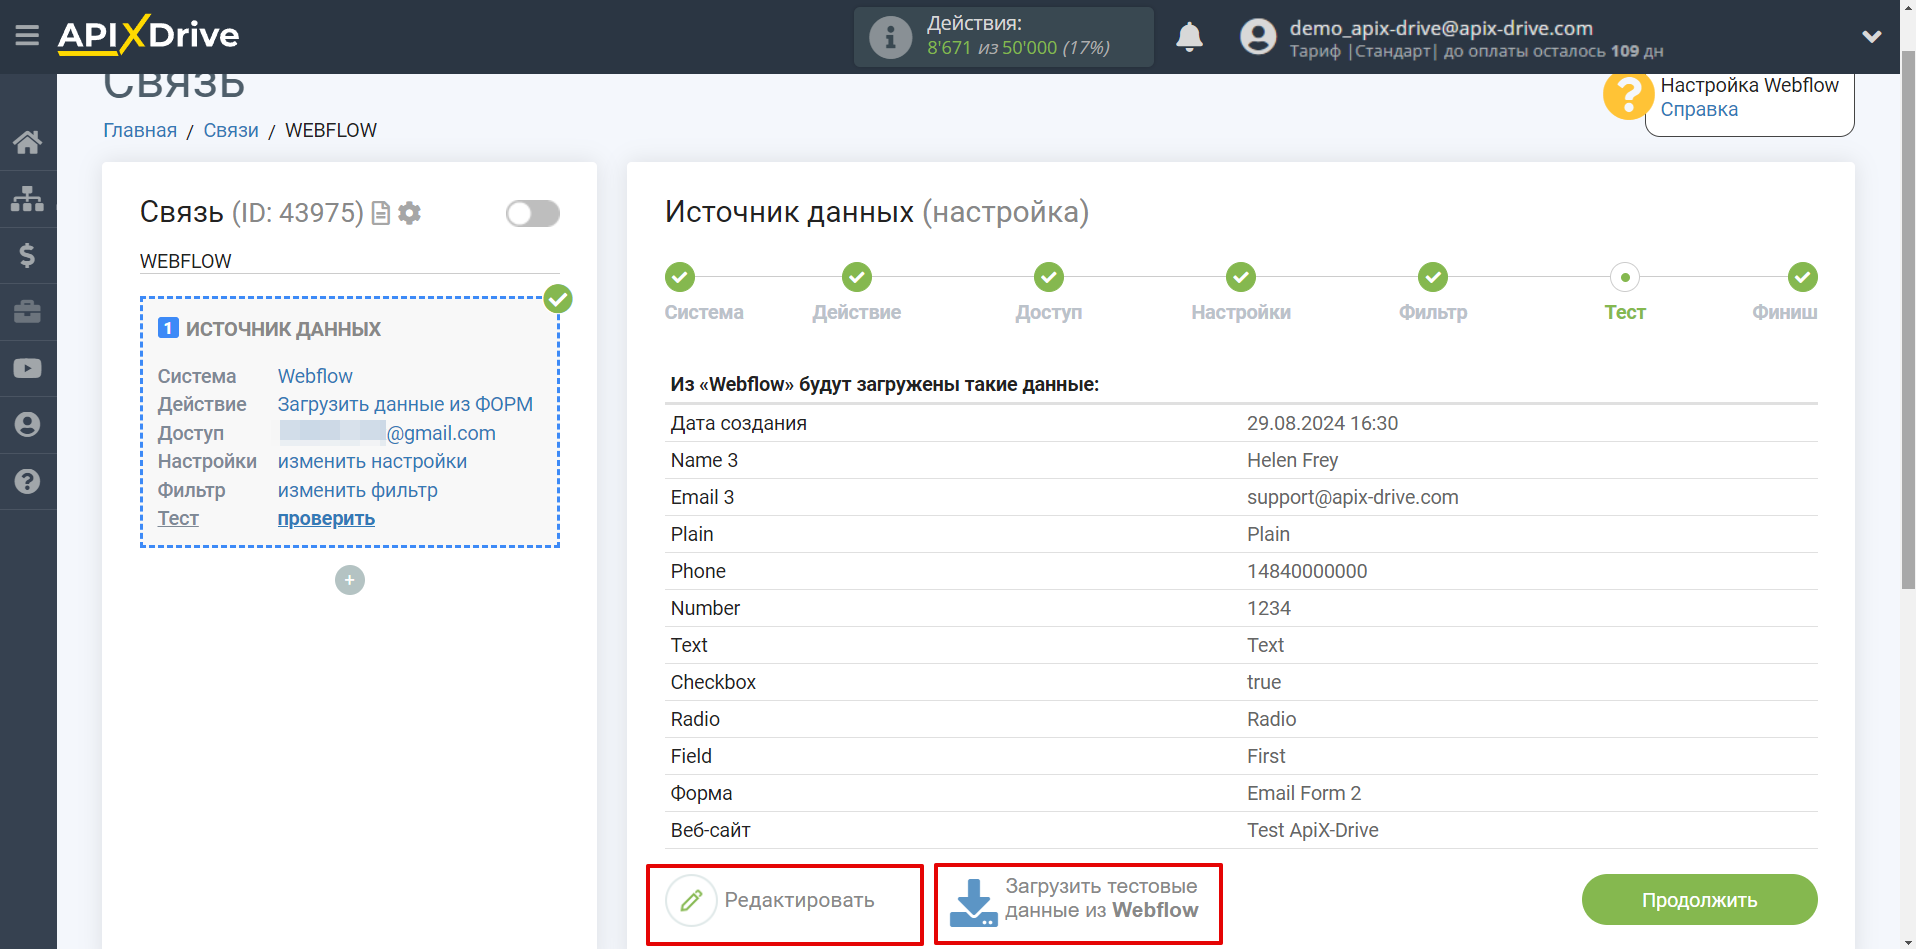Select the Тест step
The height and width of the screenshot is (949, 1916).
pos(1625,277)
